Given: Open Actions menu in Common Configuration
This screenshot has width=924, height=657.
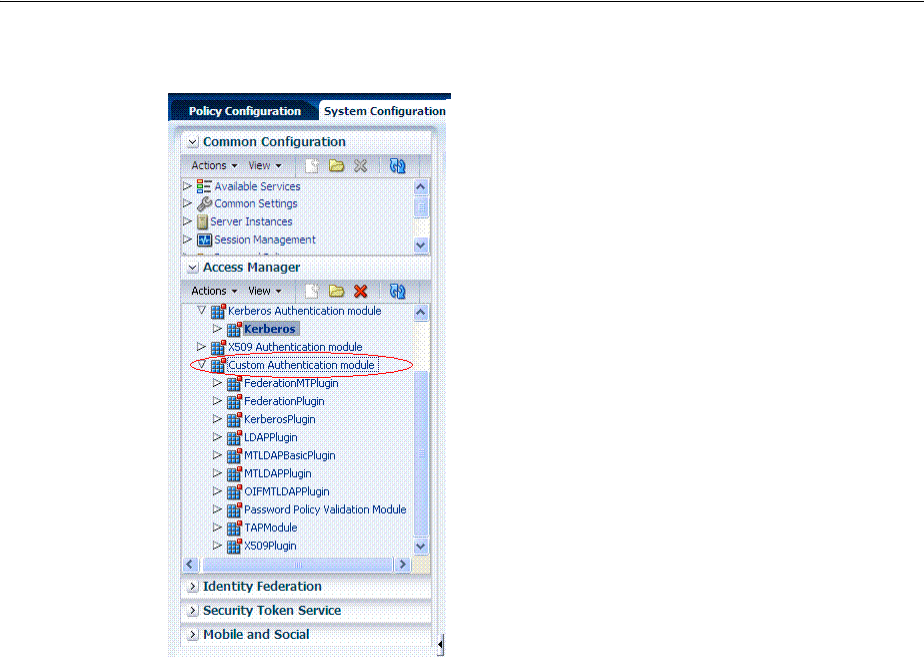Looking at the screenshot, I should click(x=214, y=166).
